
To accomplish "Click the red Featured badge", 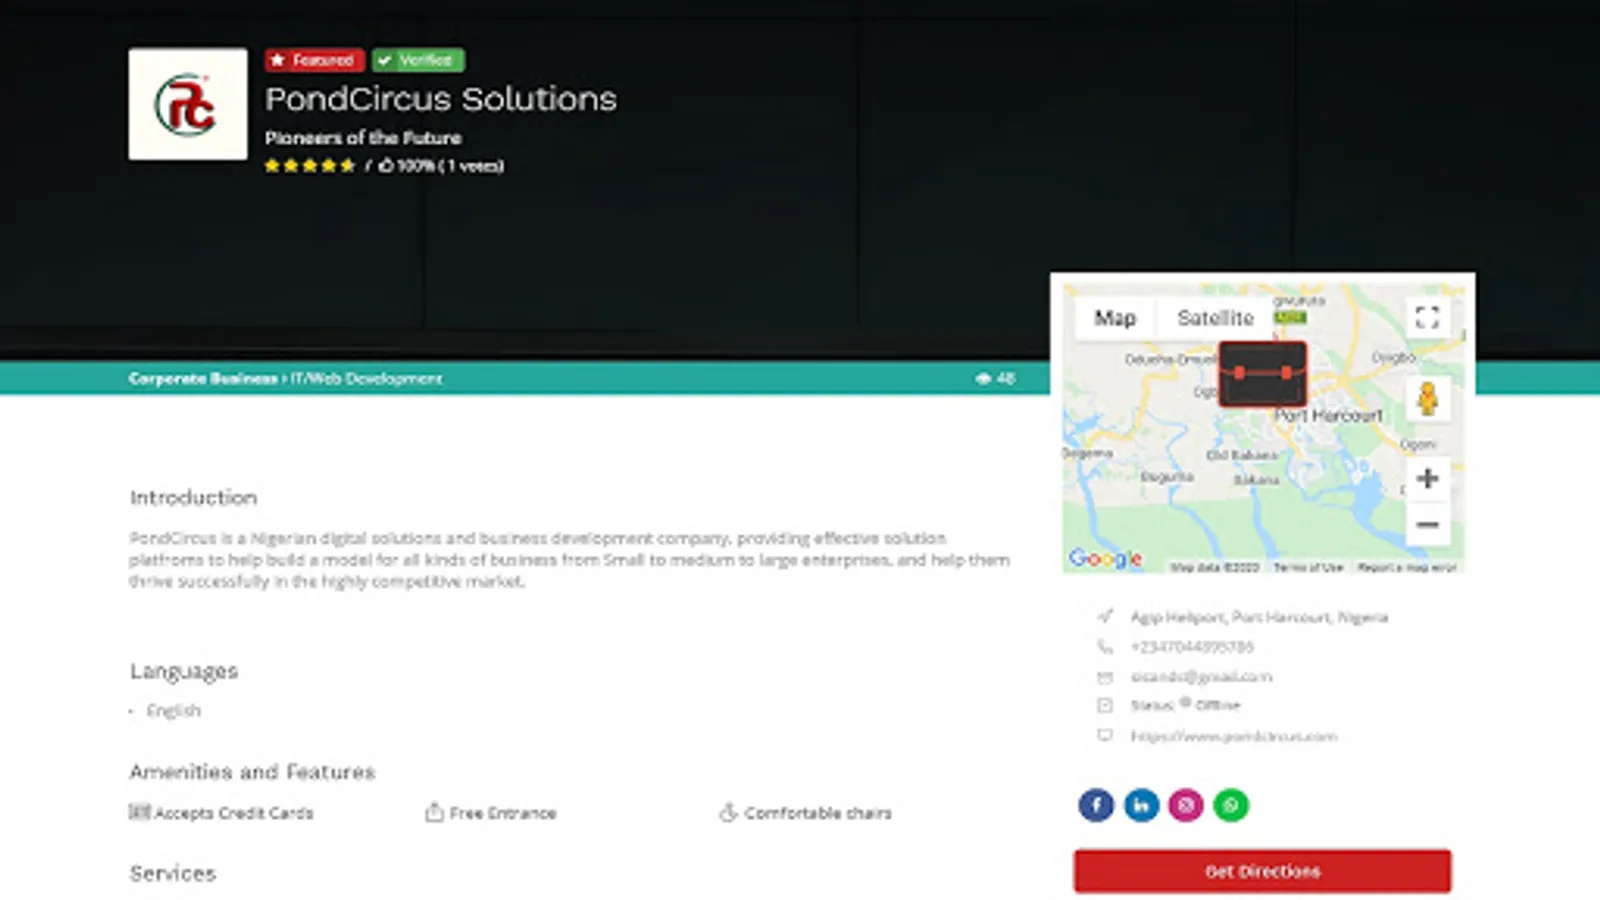I will 314,60.
